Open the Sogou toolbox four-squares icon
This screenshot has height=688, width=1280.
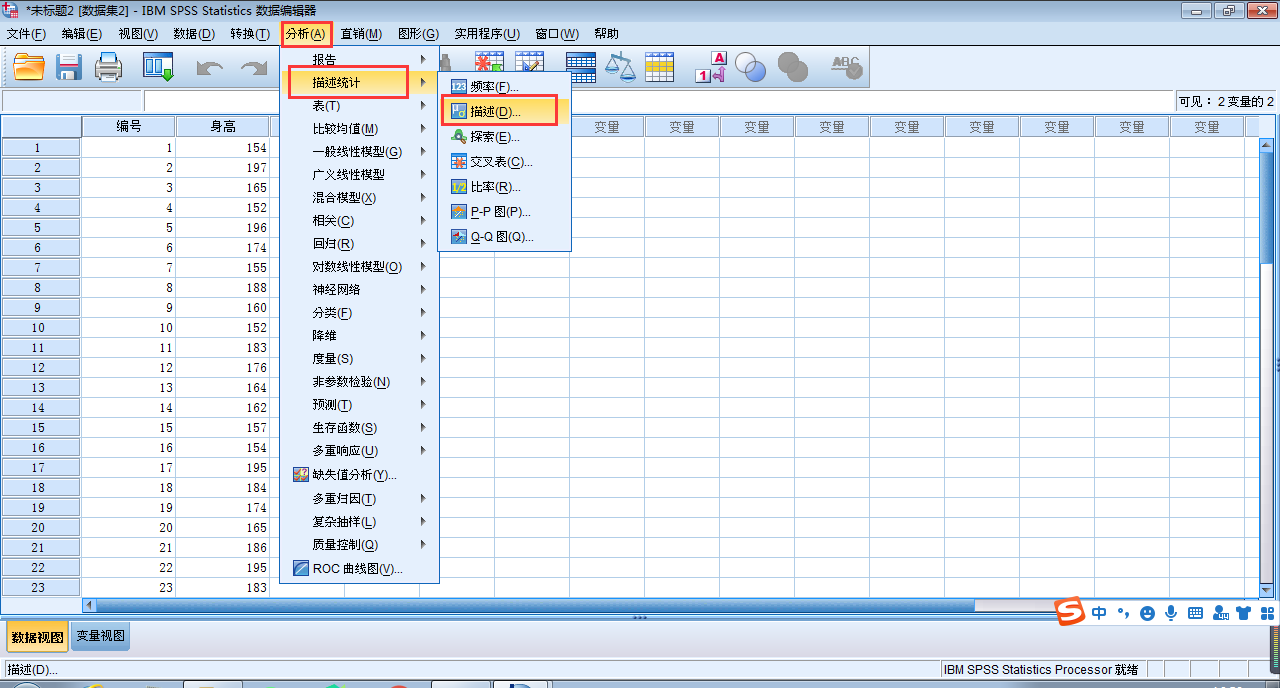pyautogui.click(x=1267, y=613)
